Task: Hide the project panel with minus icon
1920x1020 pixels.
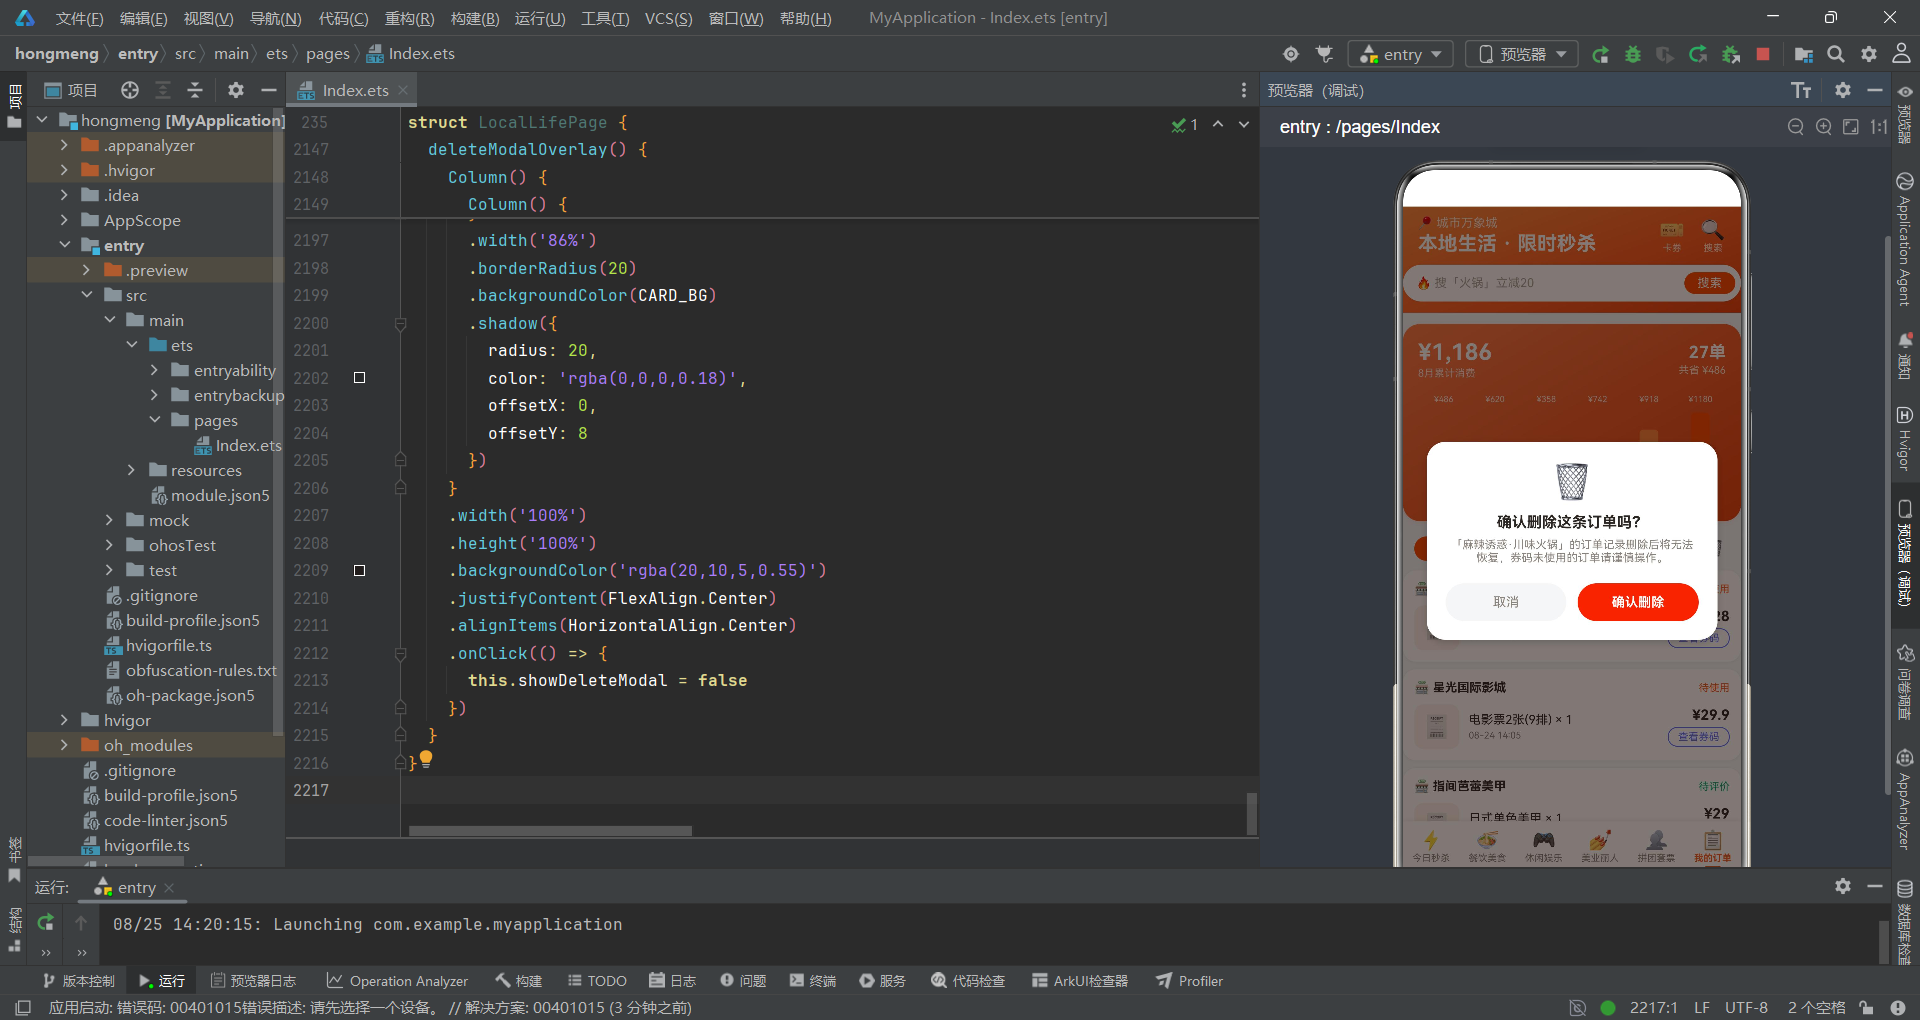Action: pos(268,90)
